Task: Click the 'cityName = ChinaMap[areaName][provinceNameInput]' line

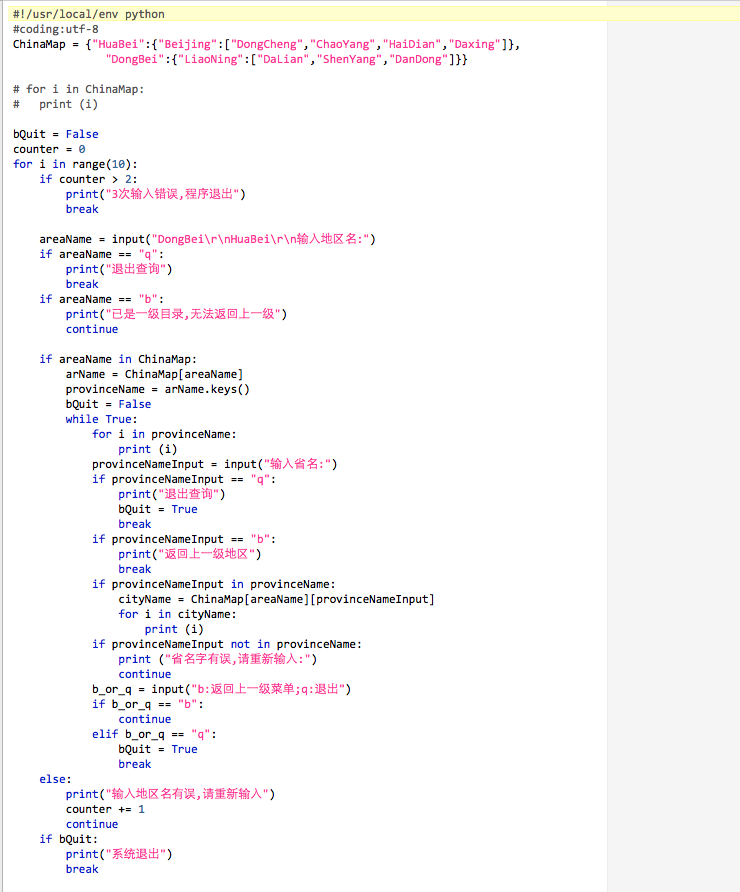Action: [x=276, y=599]
